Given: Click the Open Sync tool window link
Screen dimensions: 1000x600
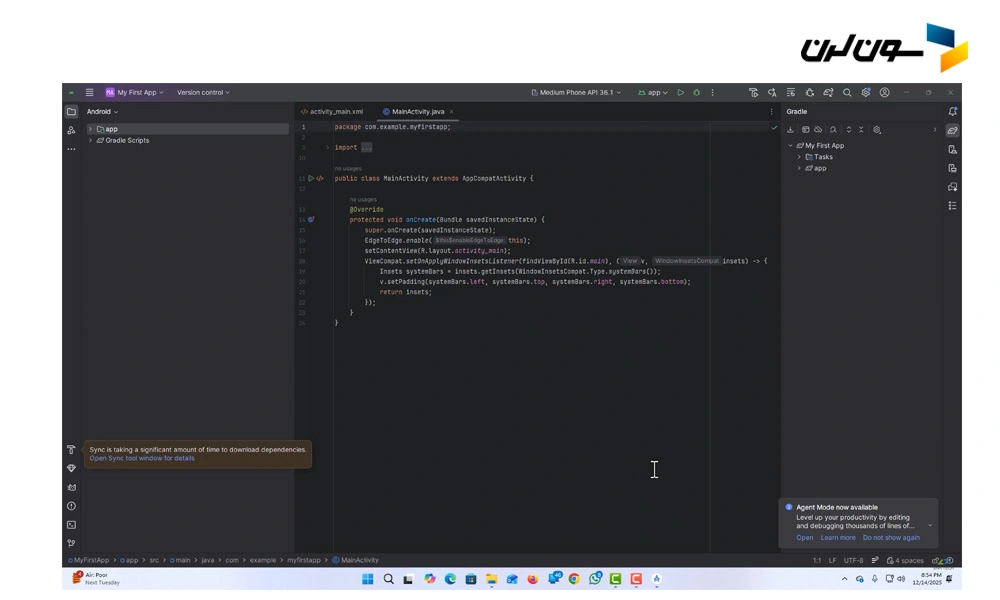Looking at the screenshot, I should point(142,458).
